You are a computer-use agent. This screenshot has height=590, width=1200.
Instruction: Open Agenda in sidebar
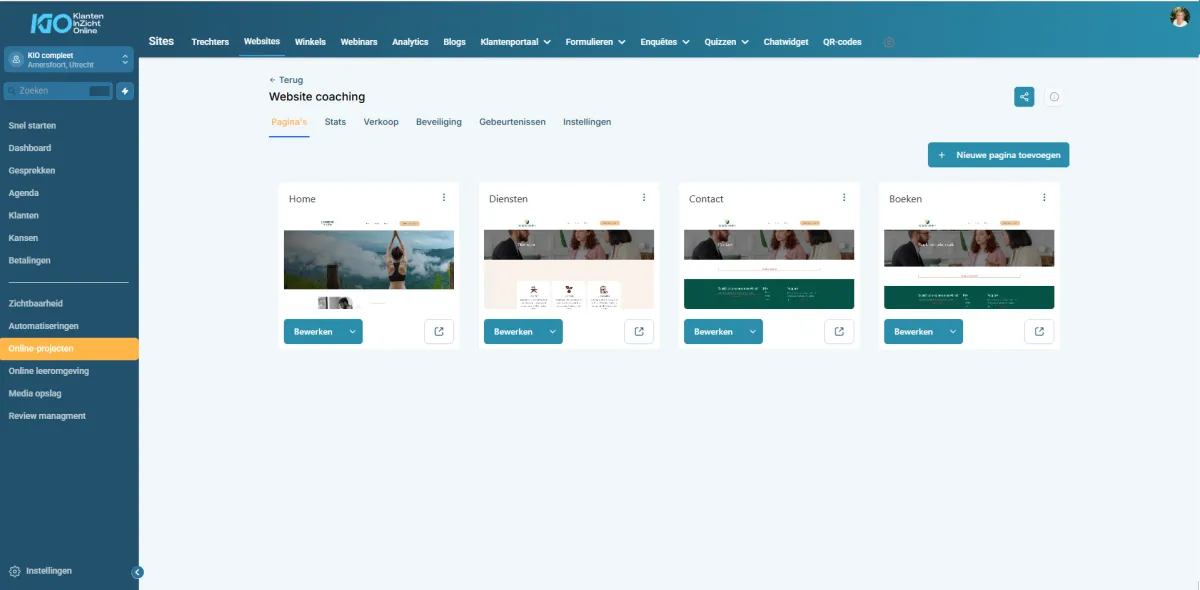point(24,193)
